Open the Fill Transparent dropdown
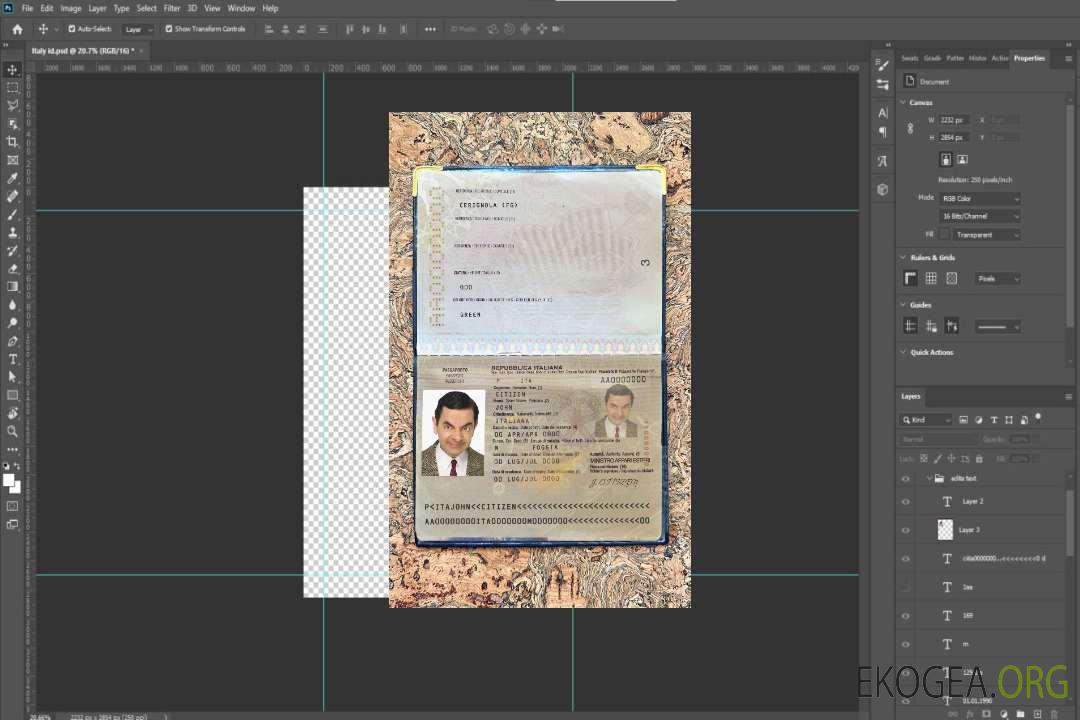This screenshot has width=1080, height=720. [986, 235]
